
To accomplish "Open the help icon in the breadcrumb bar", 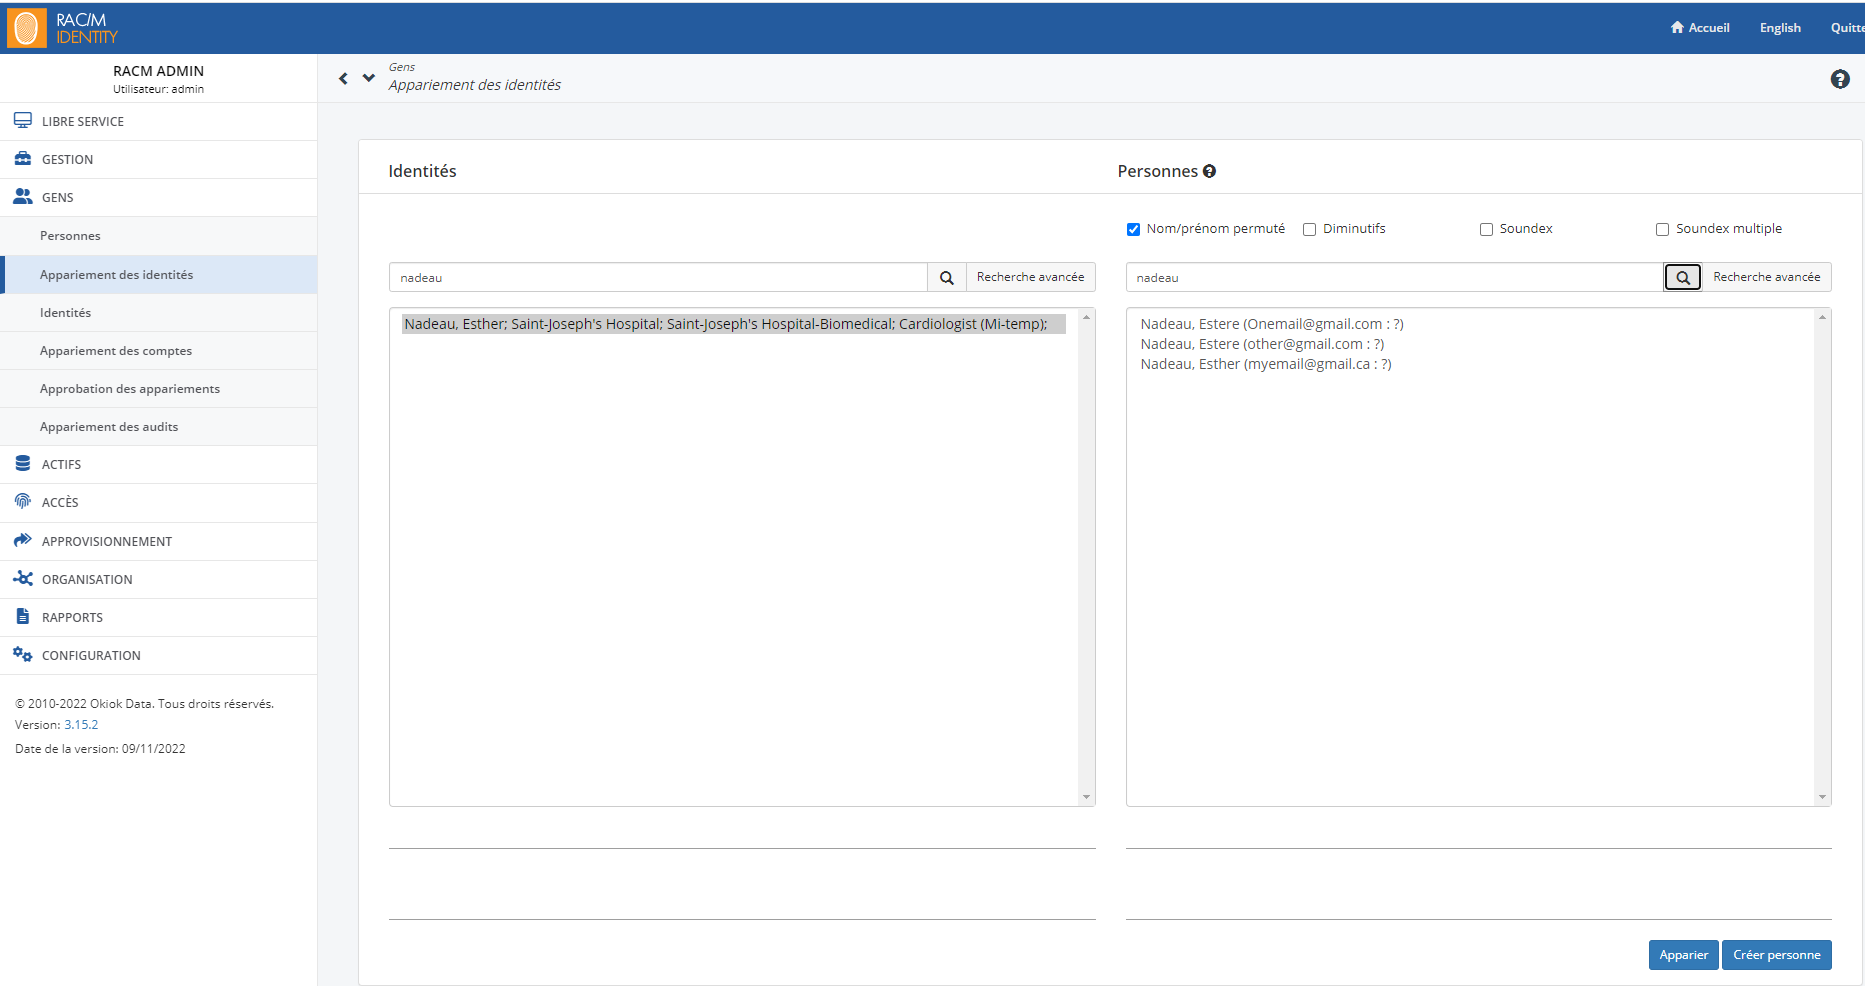I will tap(1840, 79).
